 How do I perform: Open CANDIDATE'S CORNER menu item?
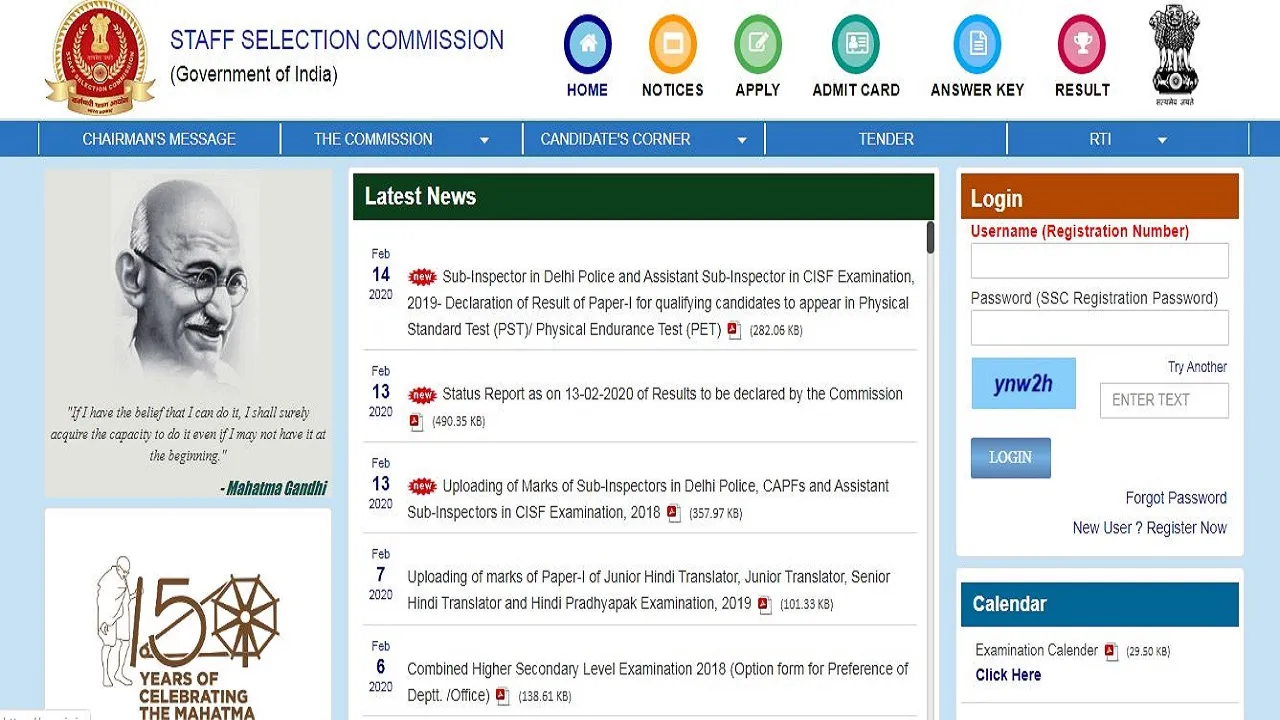coord(643,139)
